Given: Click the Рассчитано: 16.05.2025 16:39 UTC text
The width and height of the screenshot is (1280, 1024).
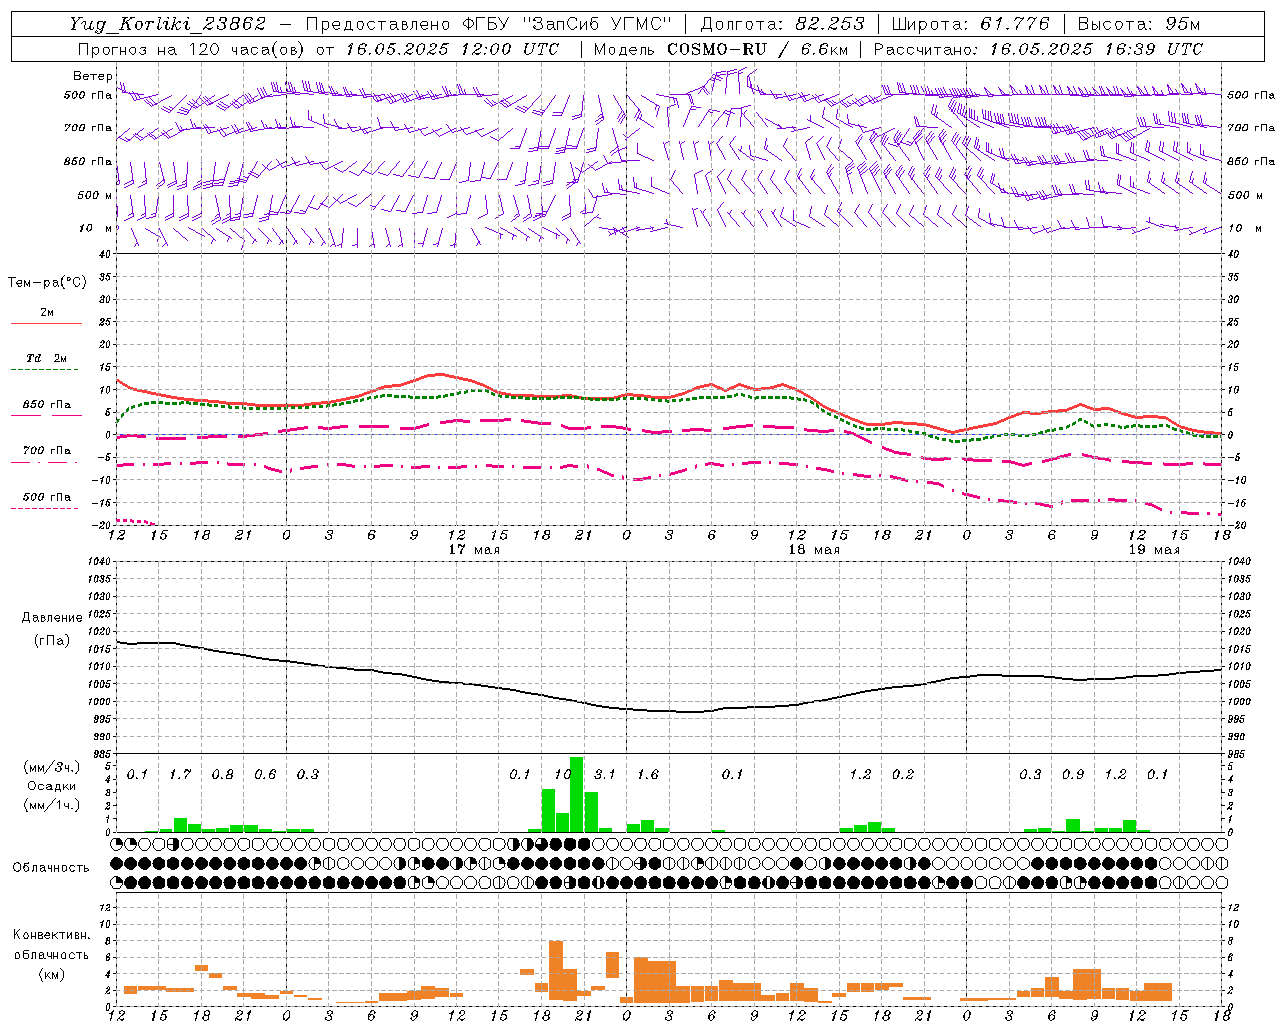Looking at the screenshot, I should [x=1038, y=49].
